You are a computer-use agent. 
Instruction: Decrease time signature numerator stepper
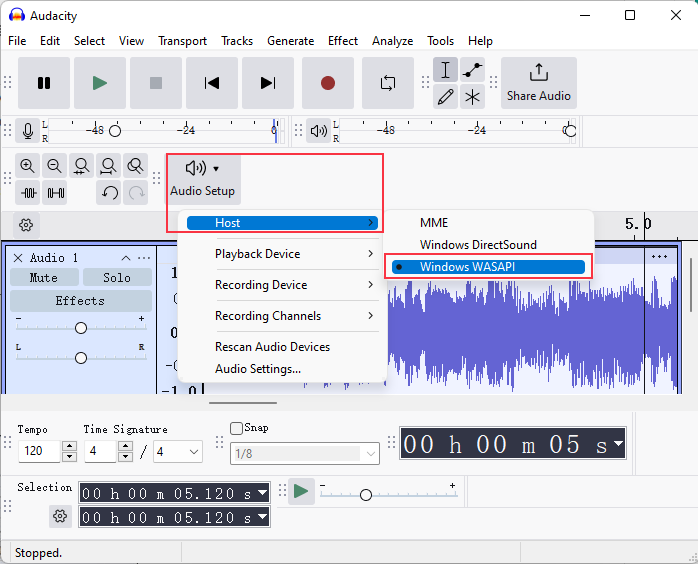(126, 457)
